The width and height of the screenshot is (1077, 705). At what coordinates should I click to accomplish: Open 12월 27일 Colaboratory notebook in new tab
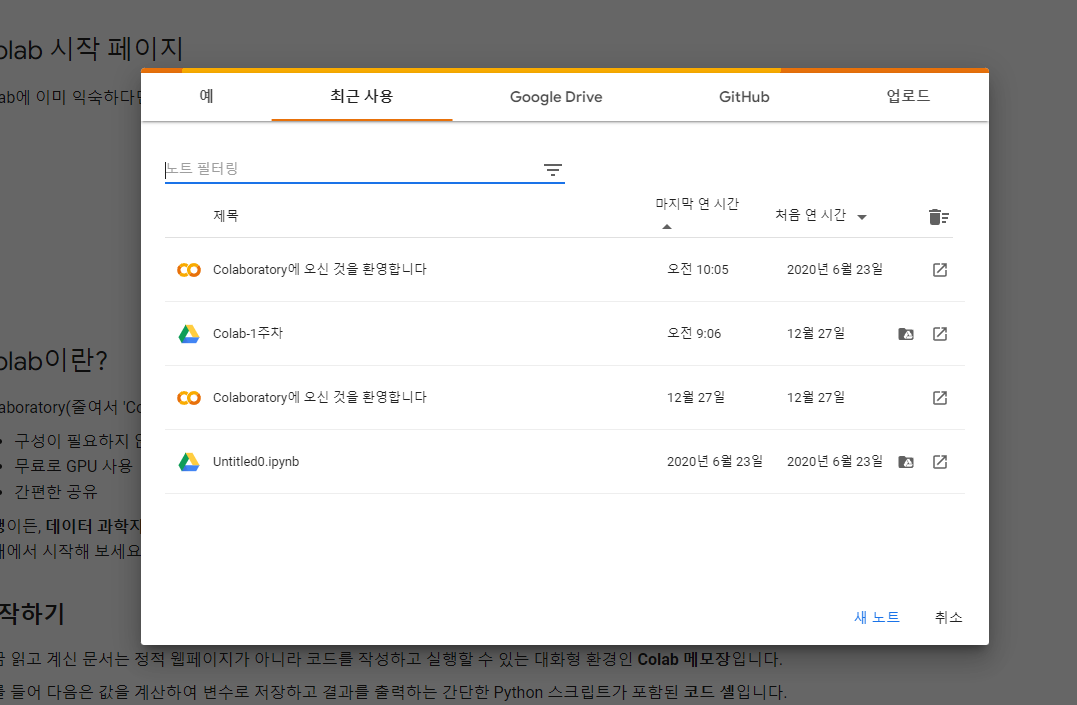940,398
